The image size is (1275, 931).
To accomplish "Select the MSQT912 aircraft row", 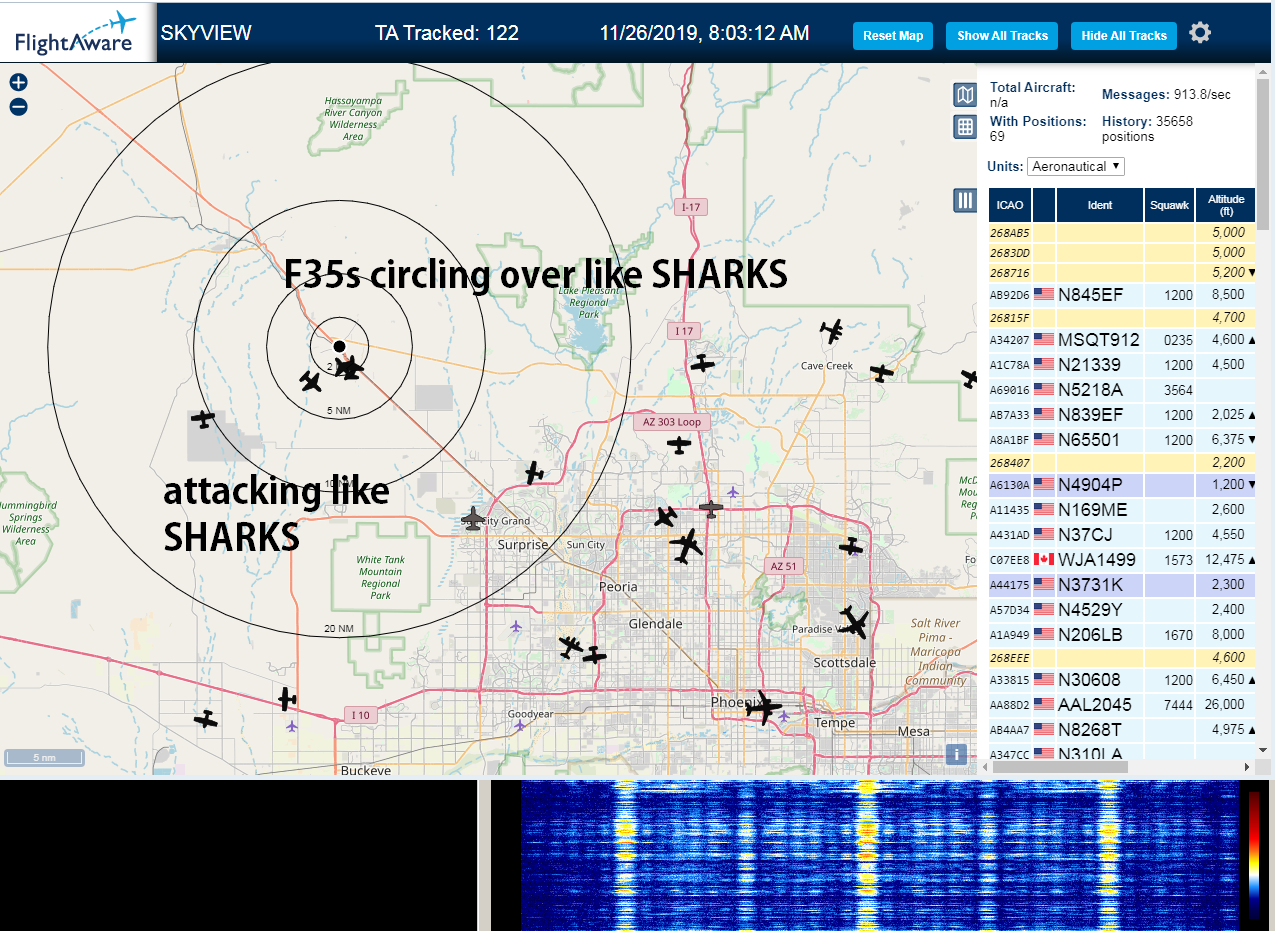I will tap(1121, 339).
